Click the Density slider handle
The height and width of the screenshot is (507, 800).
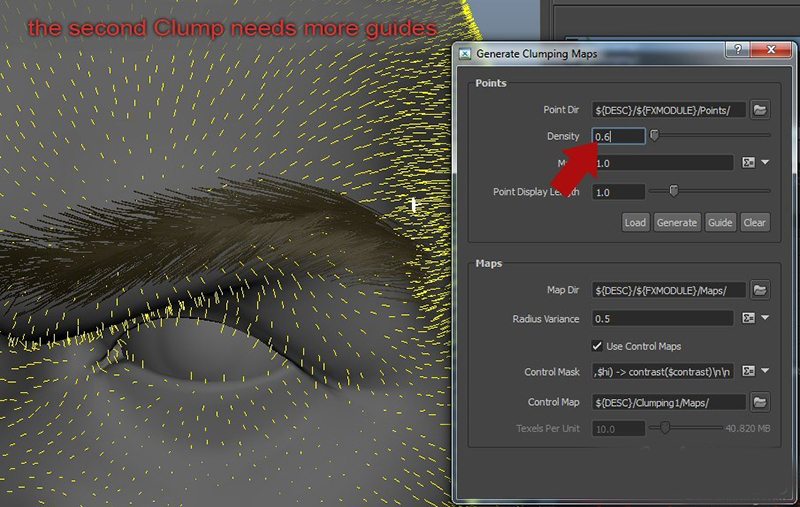coord(654,135)
